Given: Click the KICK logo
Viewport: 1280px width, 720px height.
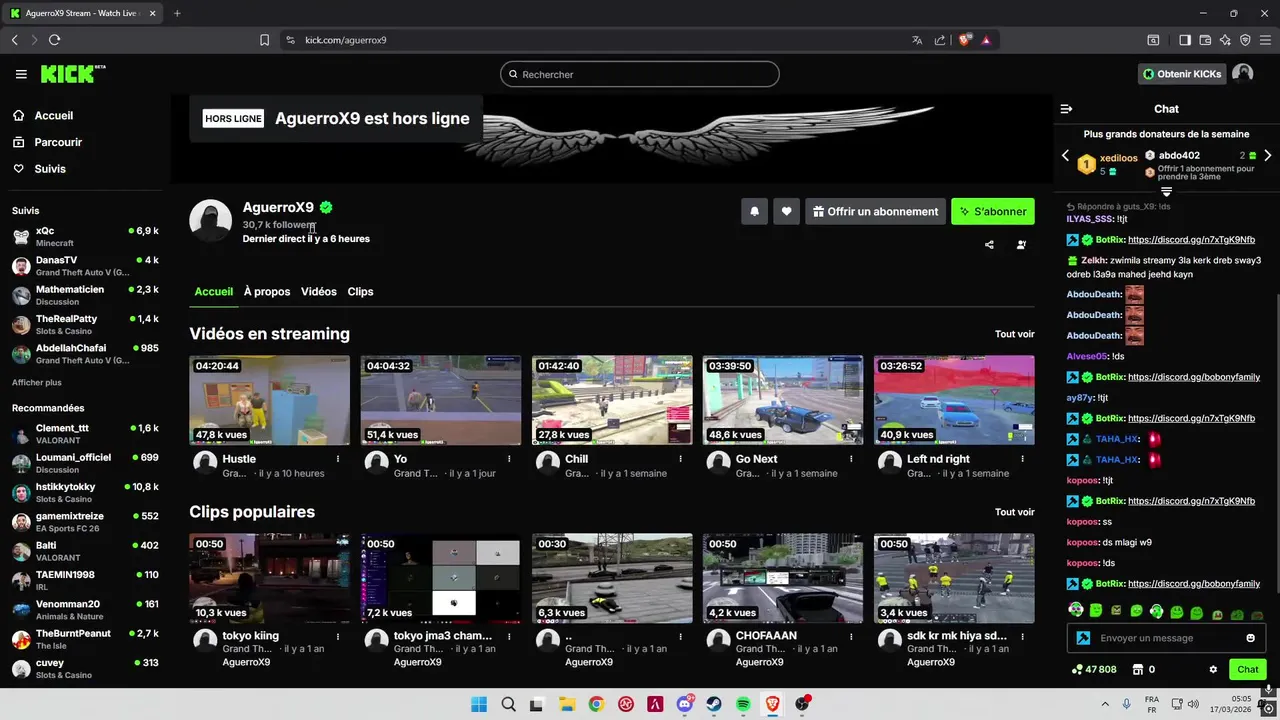Looking at the screenshot, I should click(x=72, y=74).
